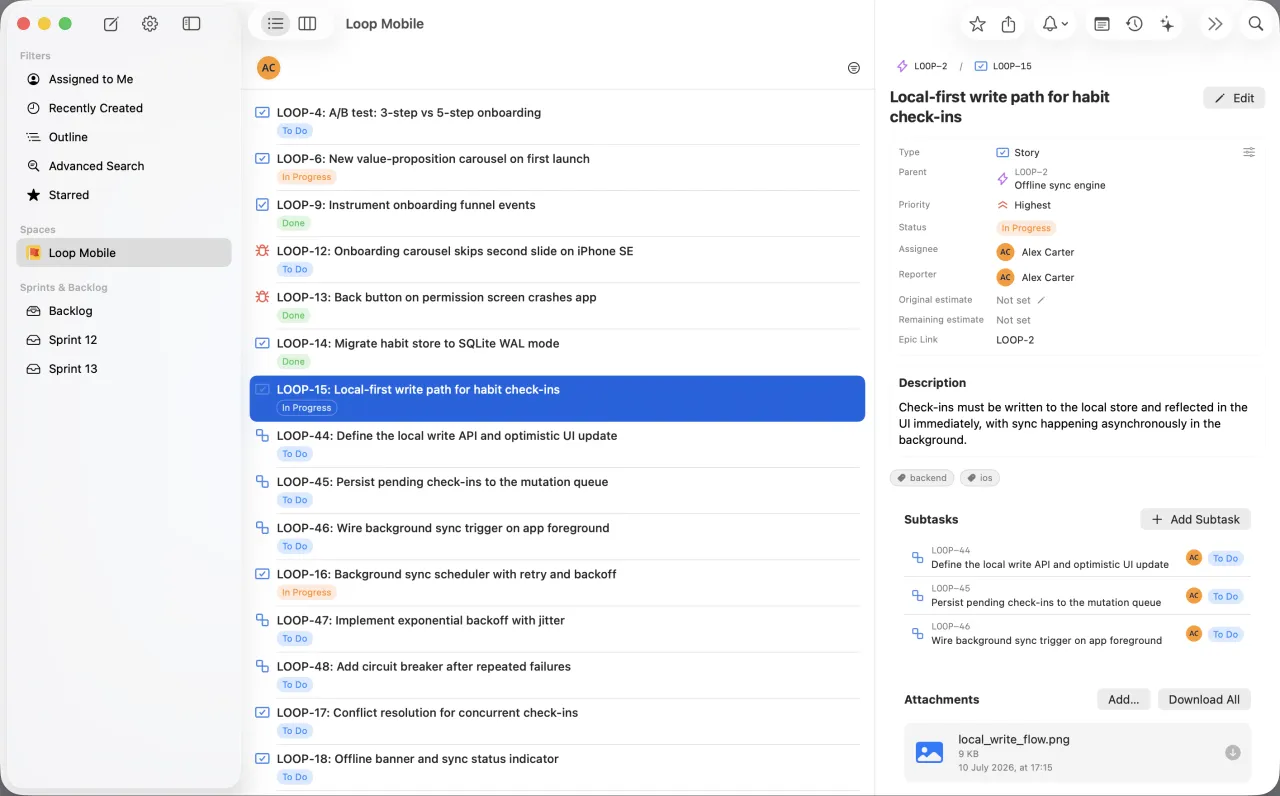Switch to list view layout
Screen dimensions: 1280x796
pyautogui.click(x=275, y=24)
